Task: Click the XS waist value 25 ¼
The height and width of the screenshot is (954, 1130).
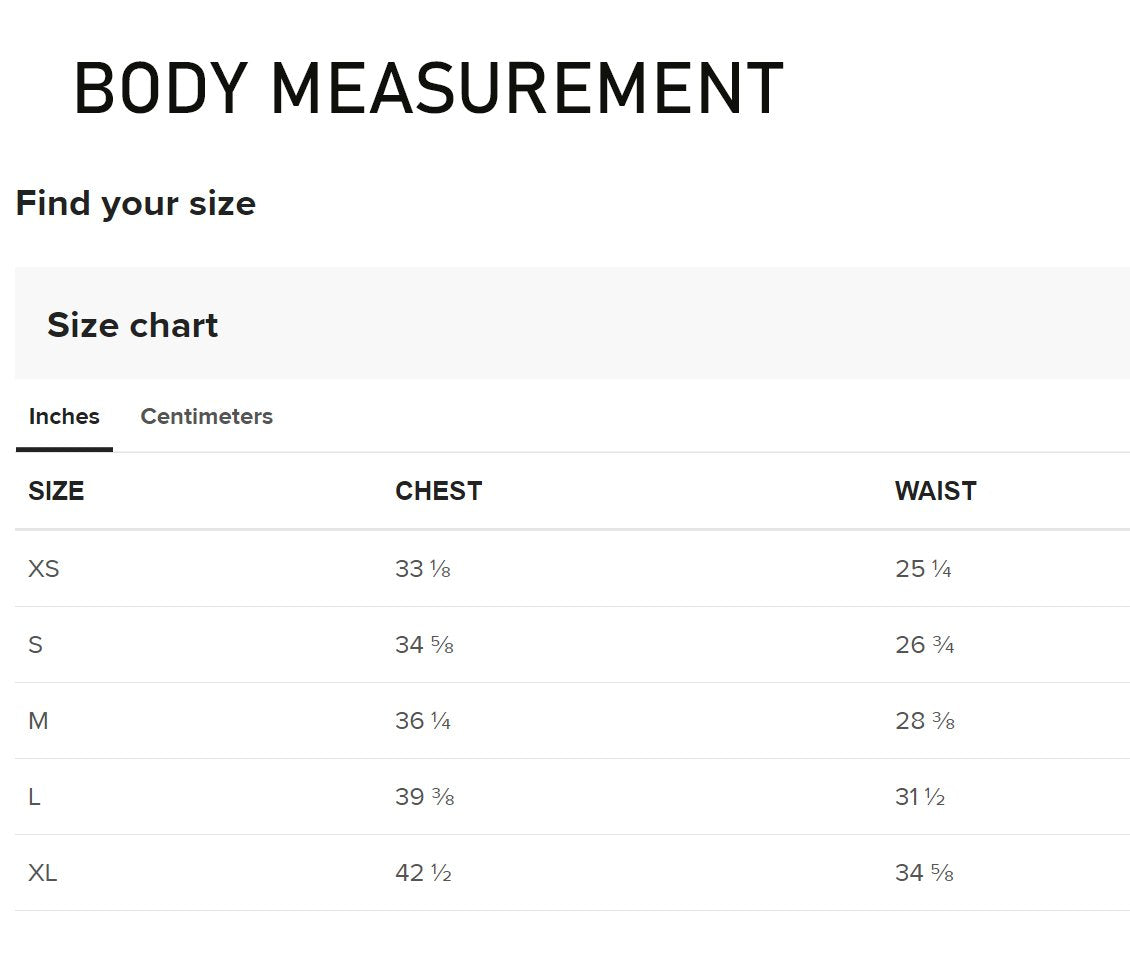Action: point(923,569)
